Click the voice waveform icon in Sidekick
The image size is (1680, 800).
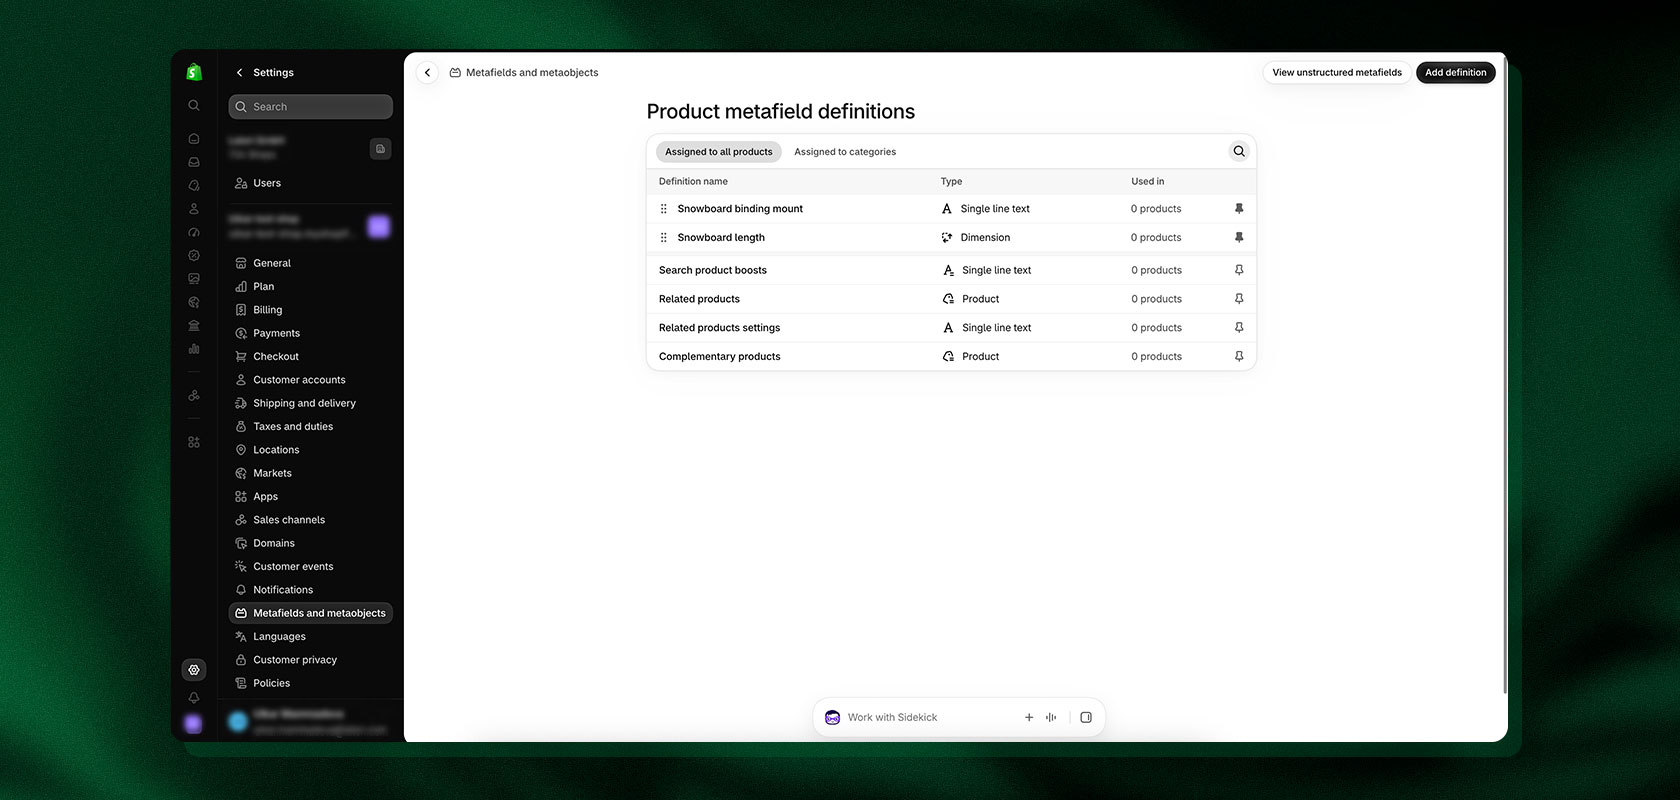pyautogui.click(x=1051, y=717)
